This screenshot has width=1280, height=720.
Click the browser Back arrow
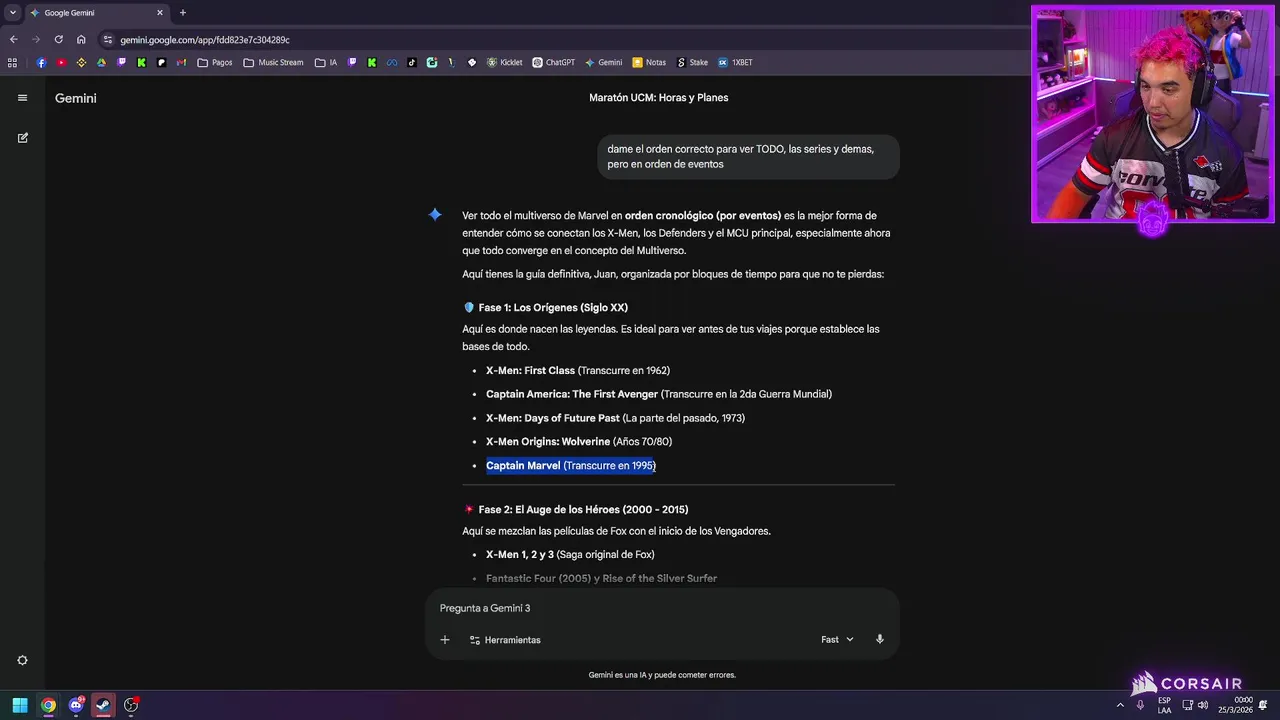13,40
